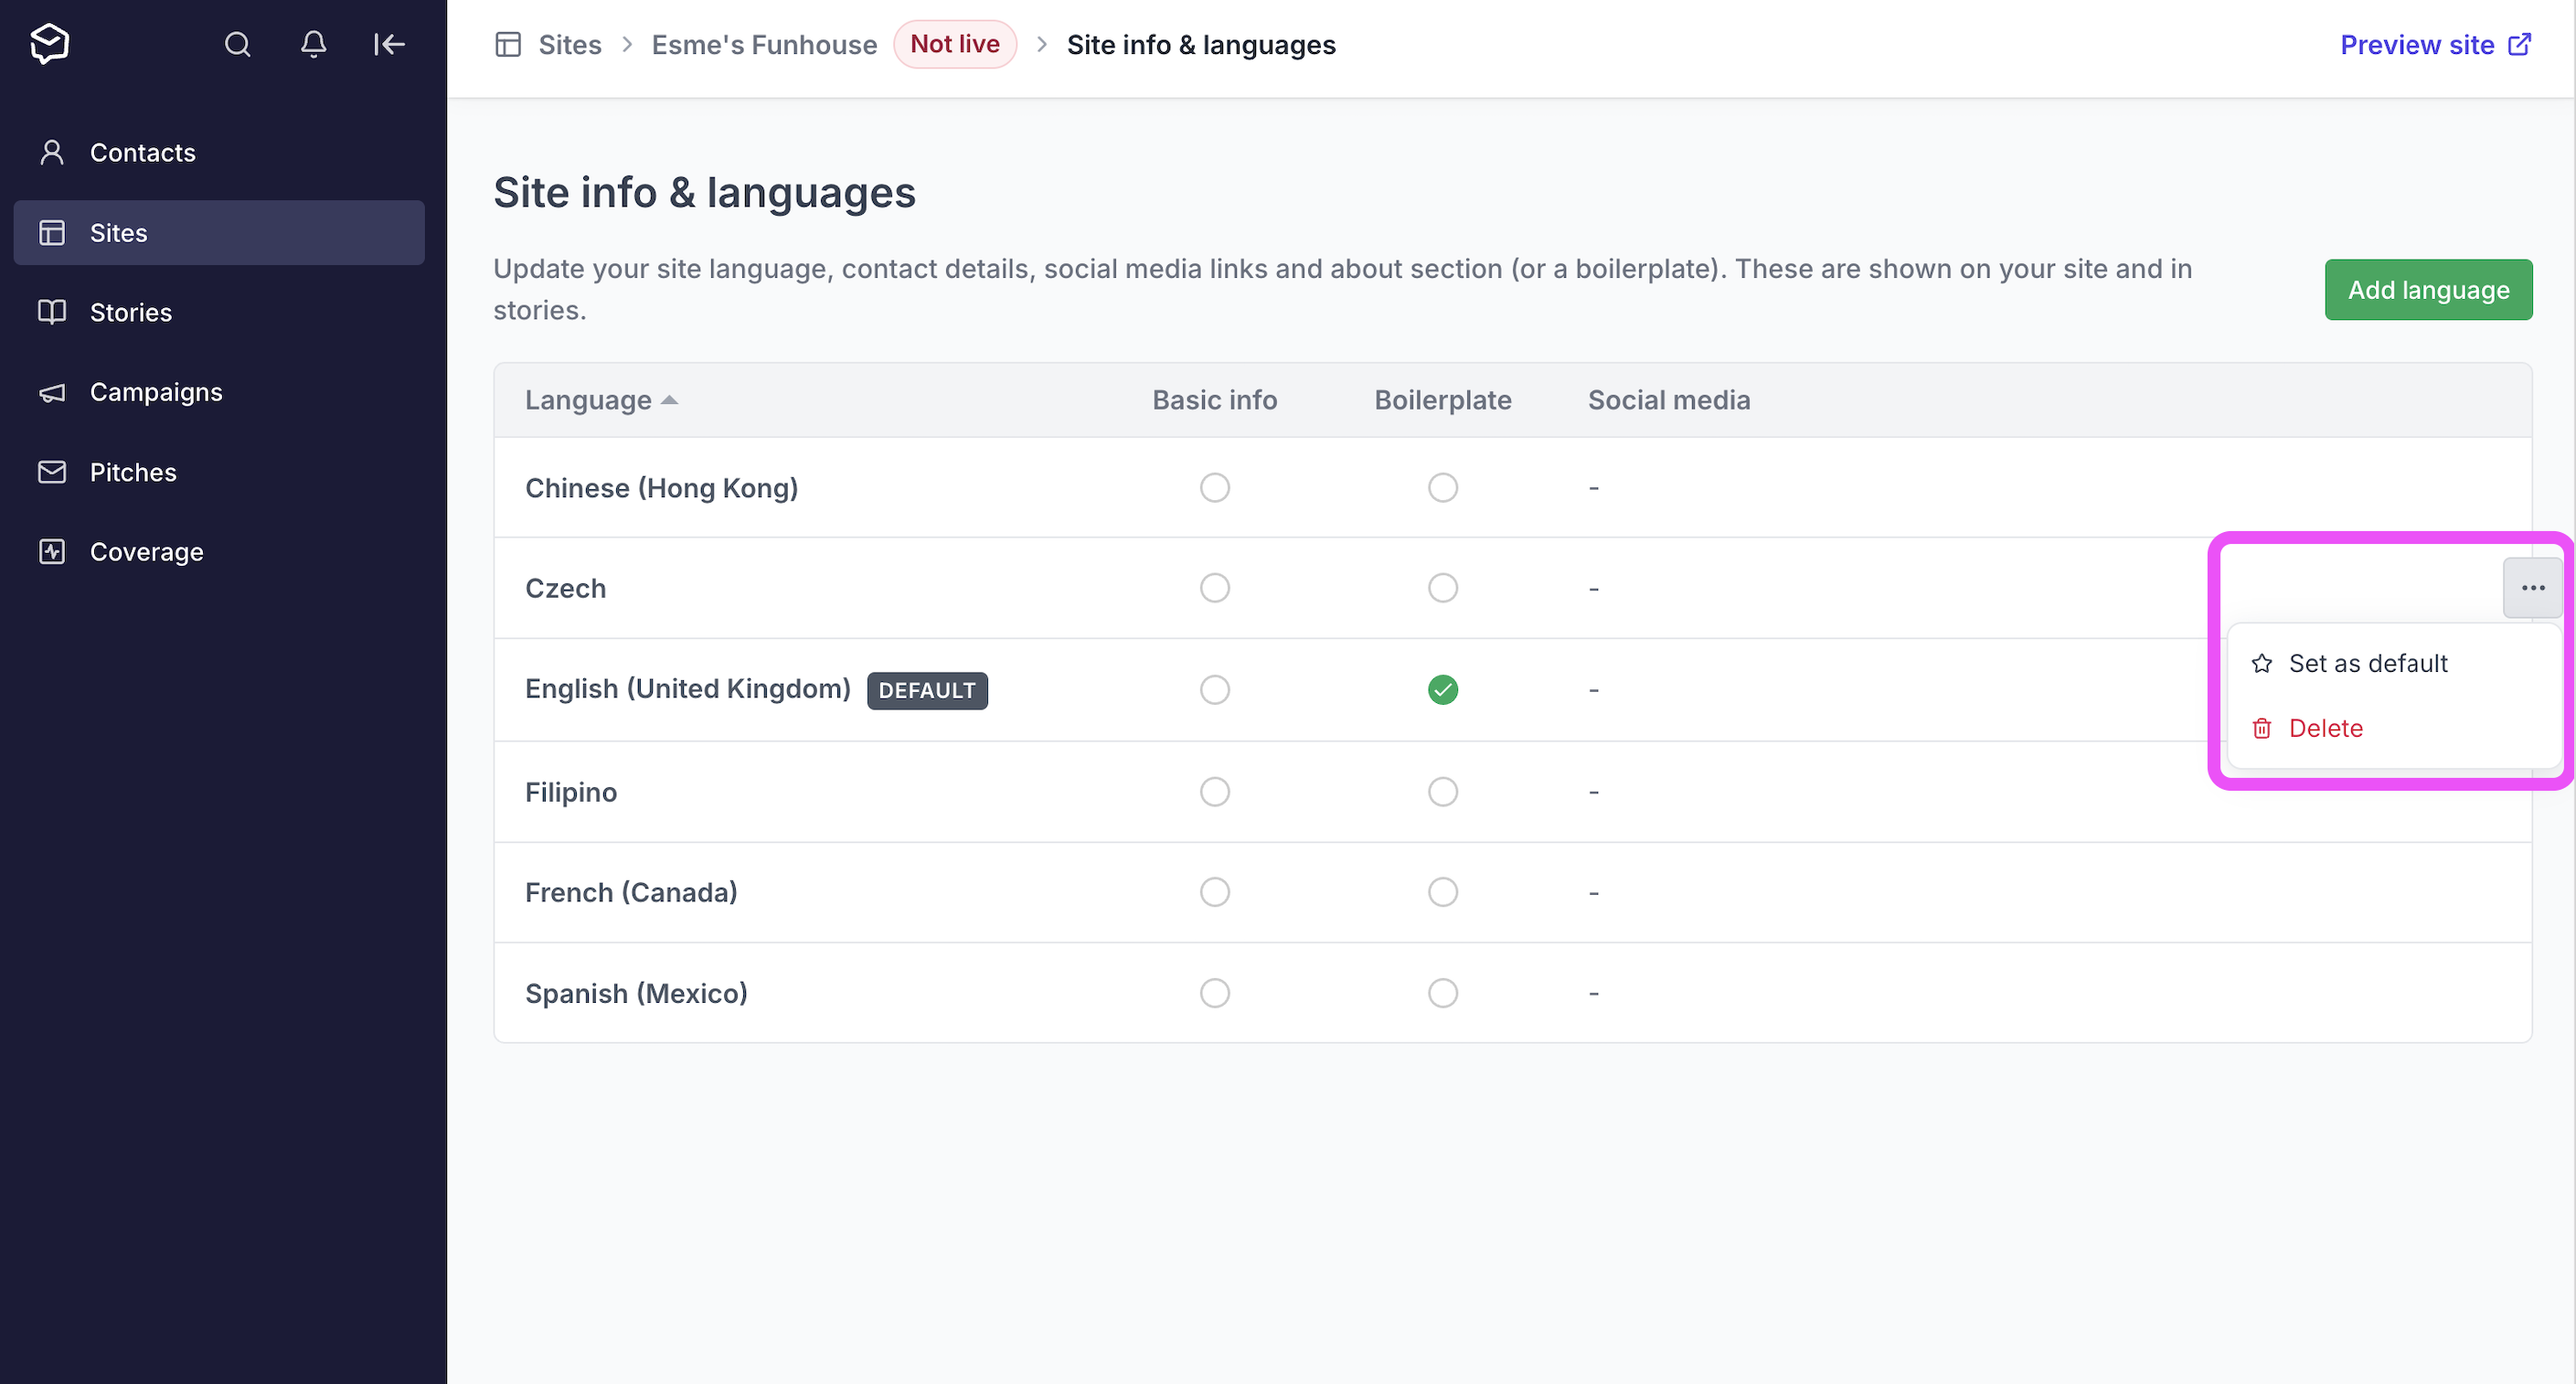Go to Campaigns in sidebar
This screenshot has width=2576, height=1384.
pyautogui.click(x=219, y=392)
